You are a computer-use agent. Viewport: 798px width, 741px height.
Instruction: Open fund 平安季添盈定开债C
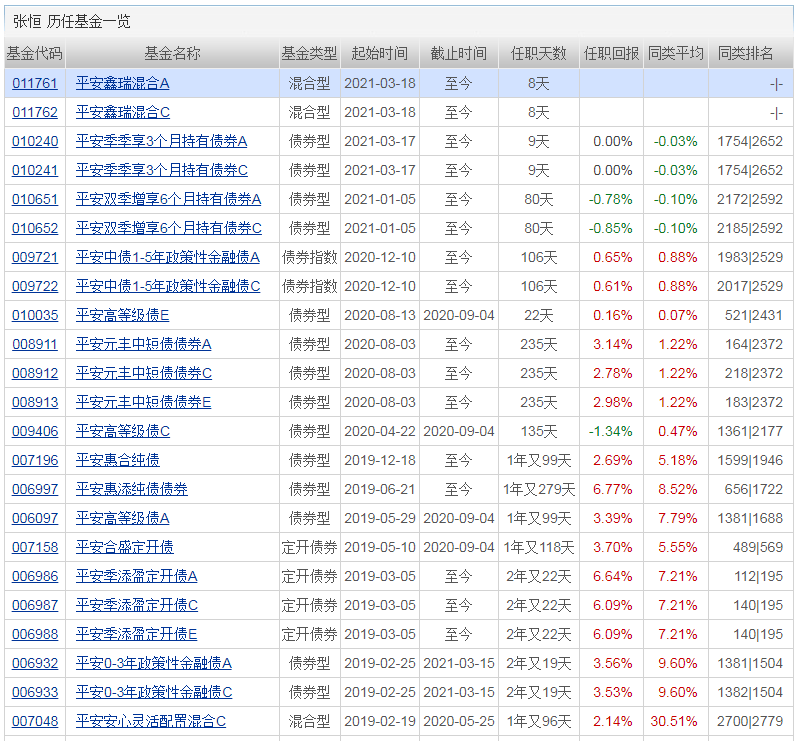(x=137, y=606)
